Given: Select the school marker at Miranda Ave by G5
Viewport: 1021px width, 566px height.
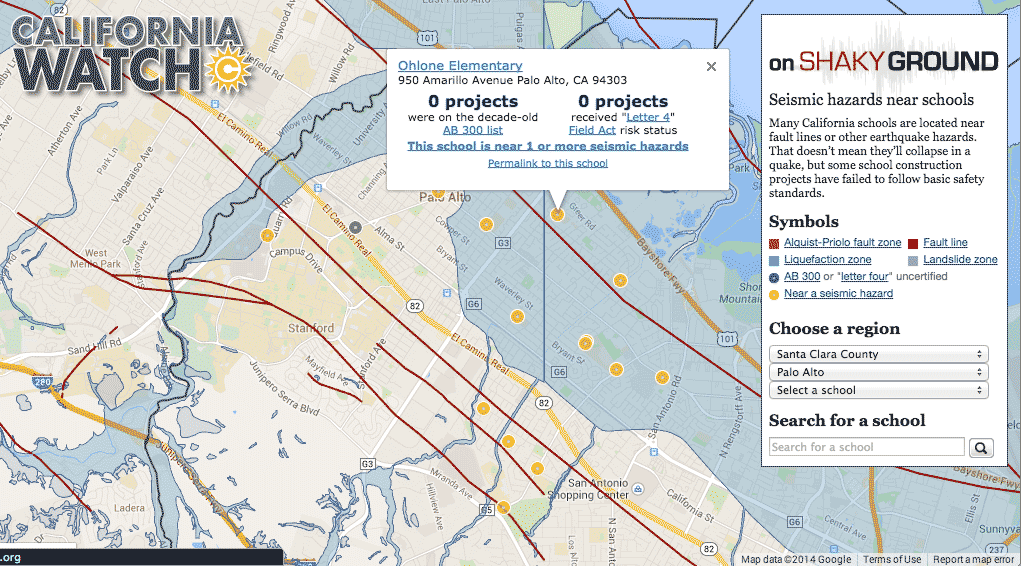Looking at the screenshot, I should [503, 507].
